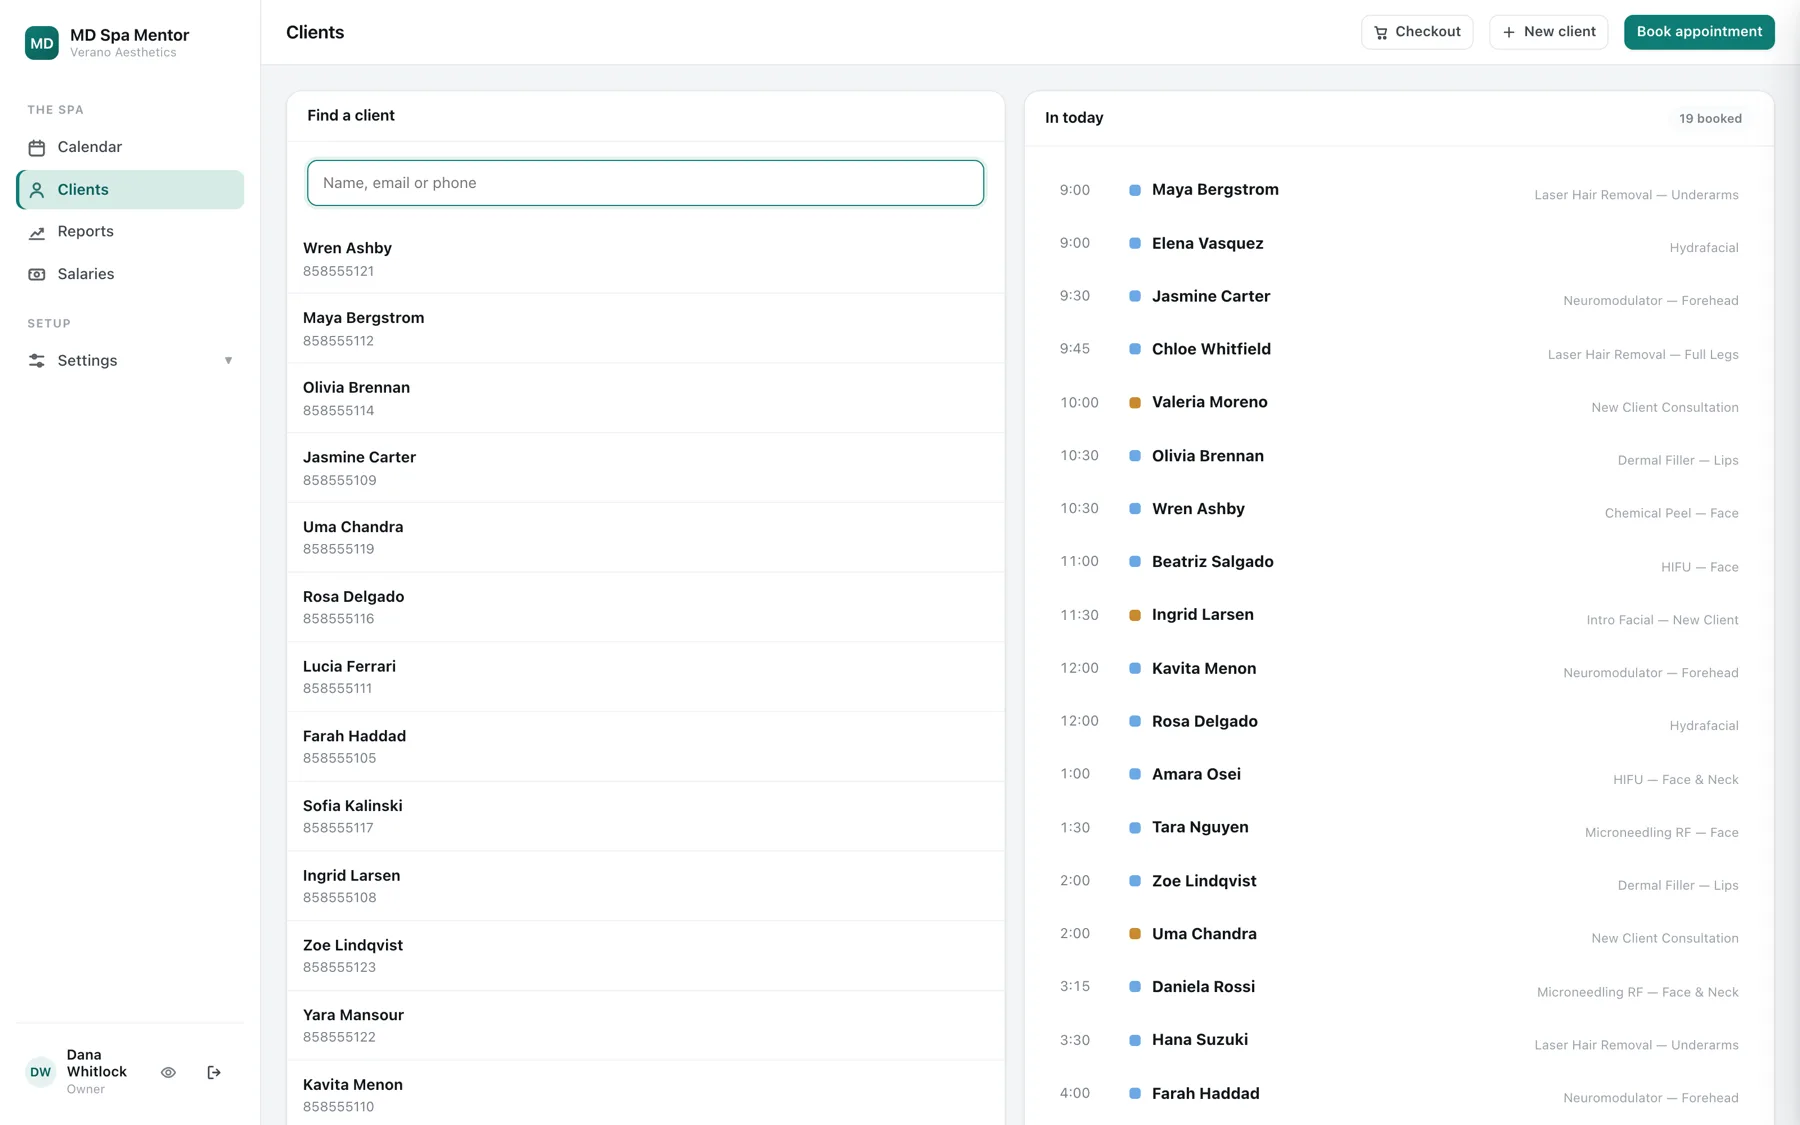Click the Checkout button
Image resolution: width=1800 pixels, height=1125 pixels.
pos(1417,32)
